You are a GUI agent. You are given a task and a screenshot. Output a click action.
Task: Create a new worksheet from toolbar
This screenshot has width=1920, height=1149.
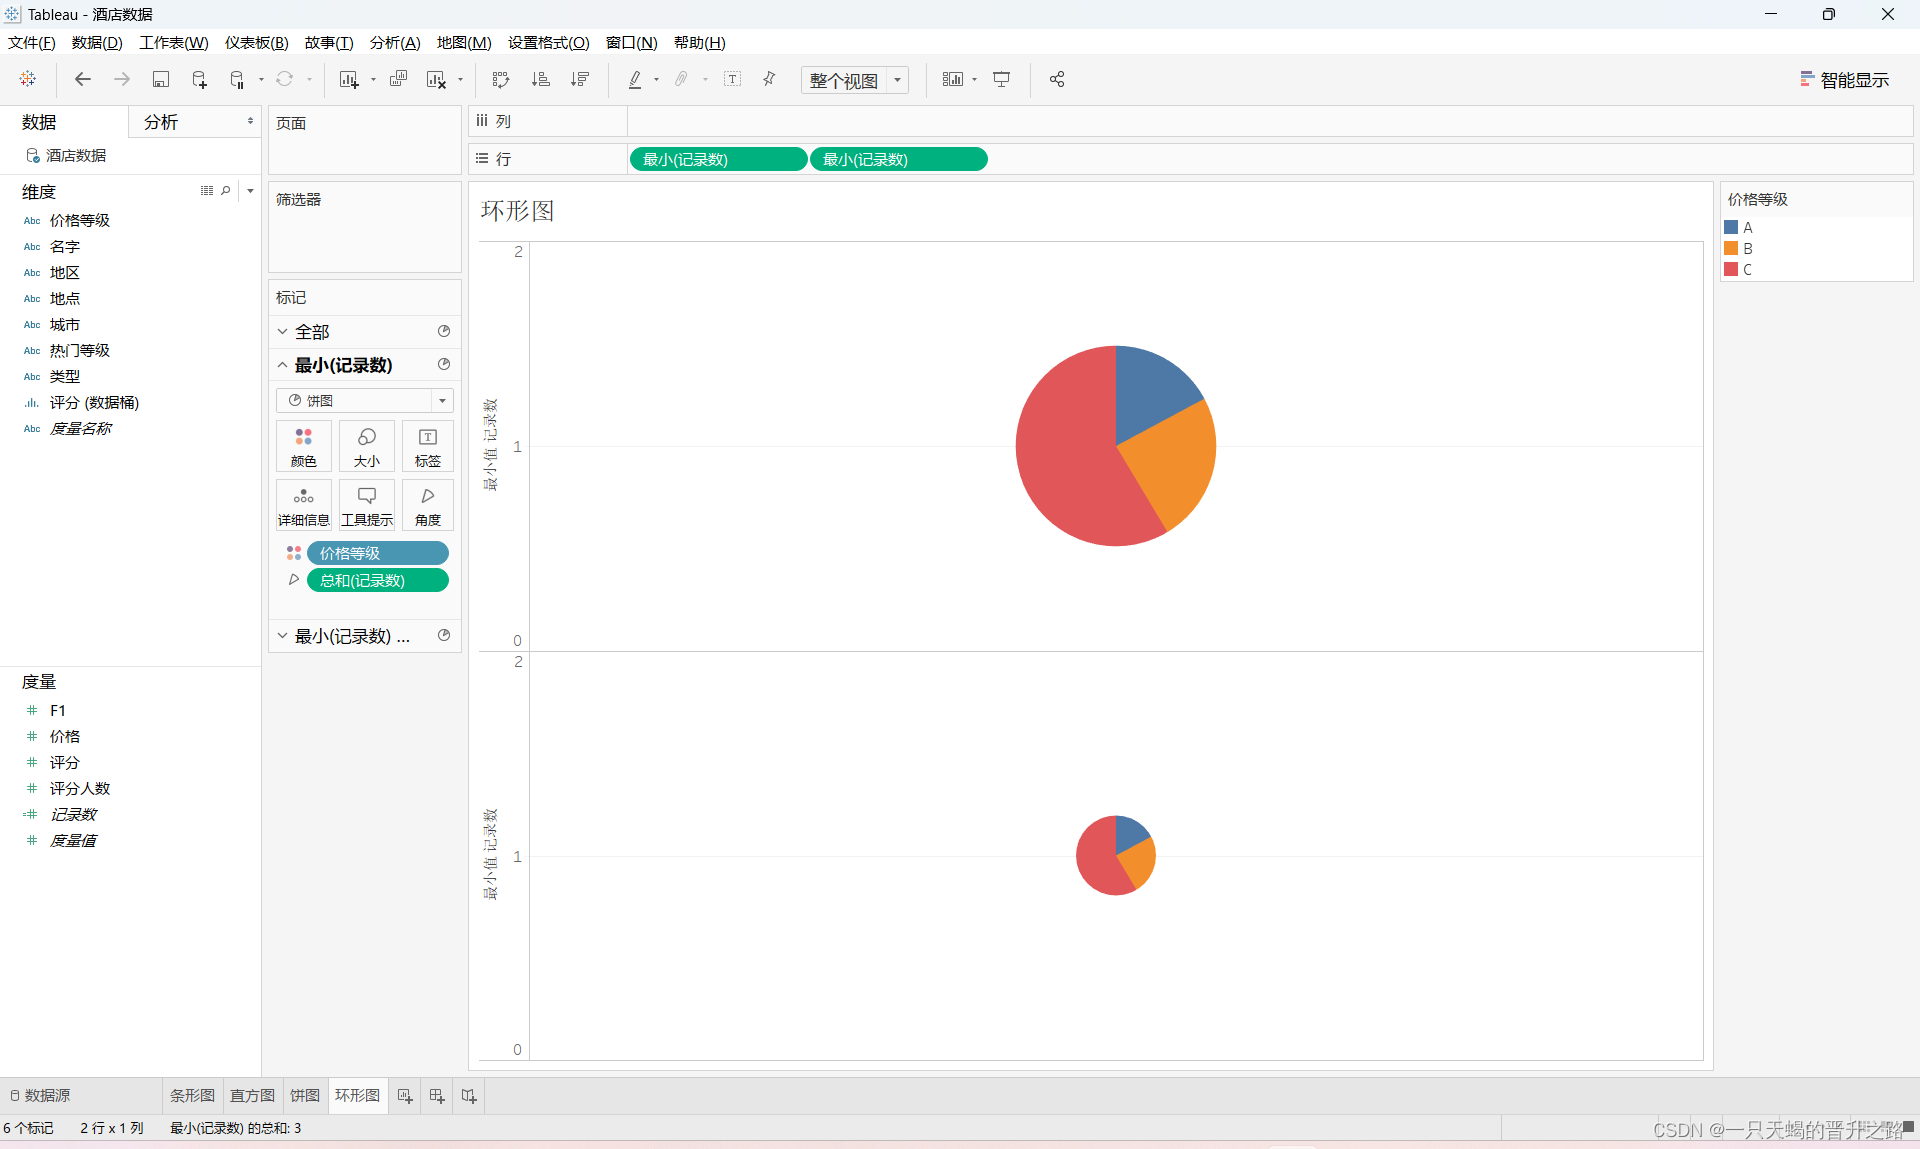click(x=348, y=79)
